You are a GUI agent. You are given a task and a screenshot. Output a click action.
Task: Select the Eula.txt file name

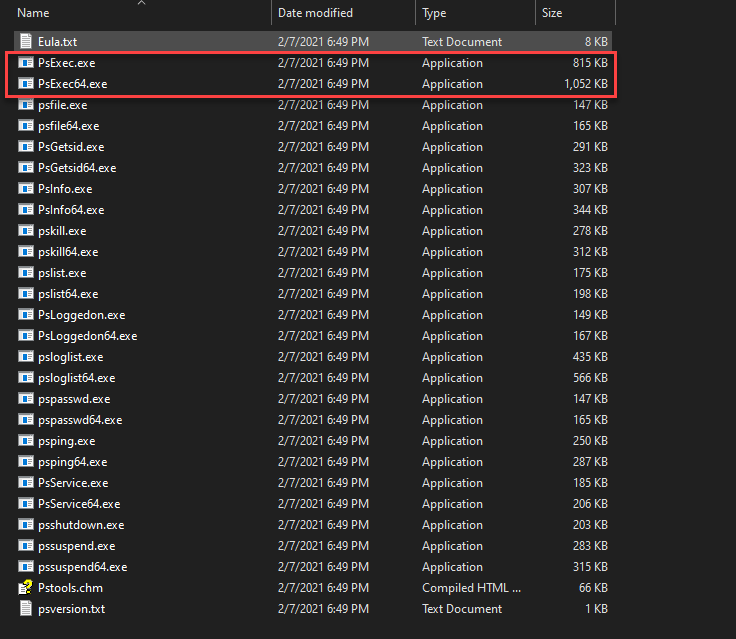(57, 42)
